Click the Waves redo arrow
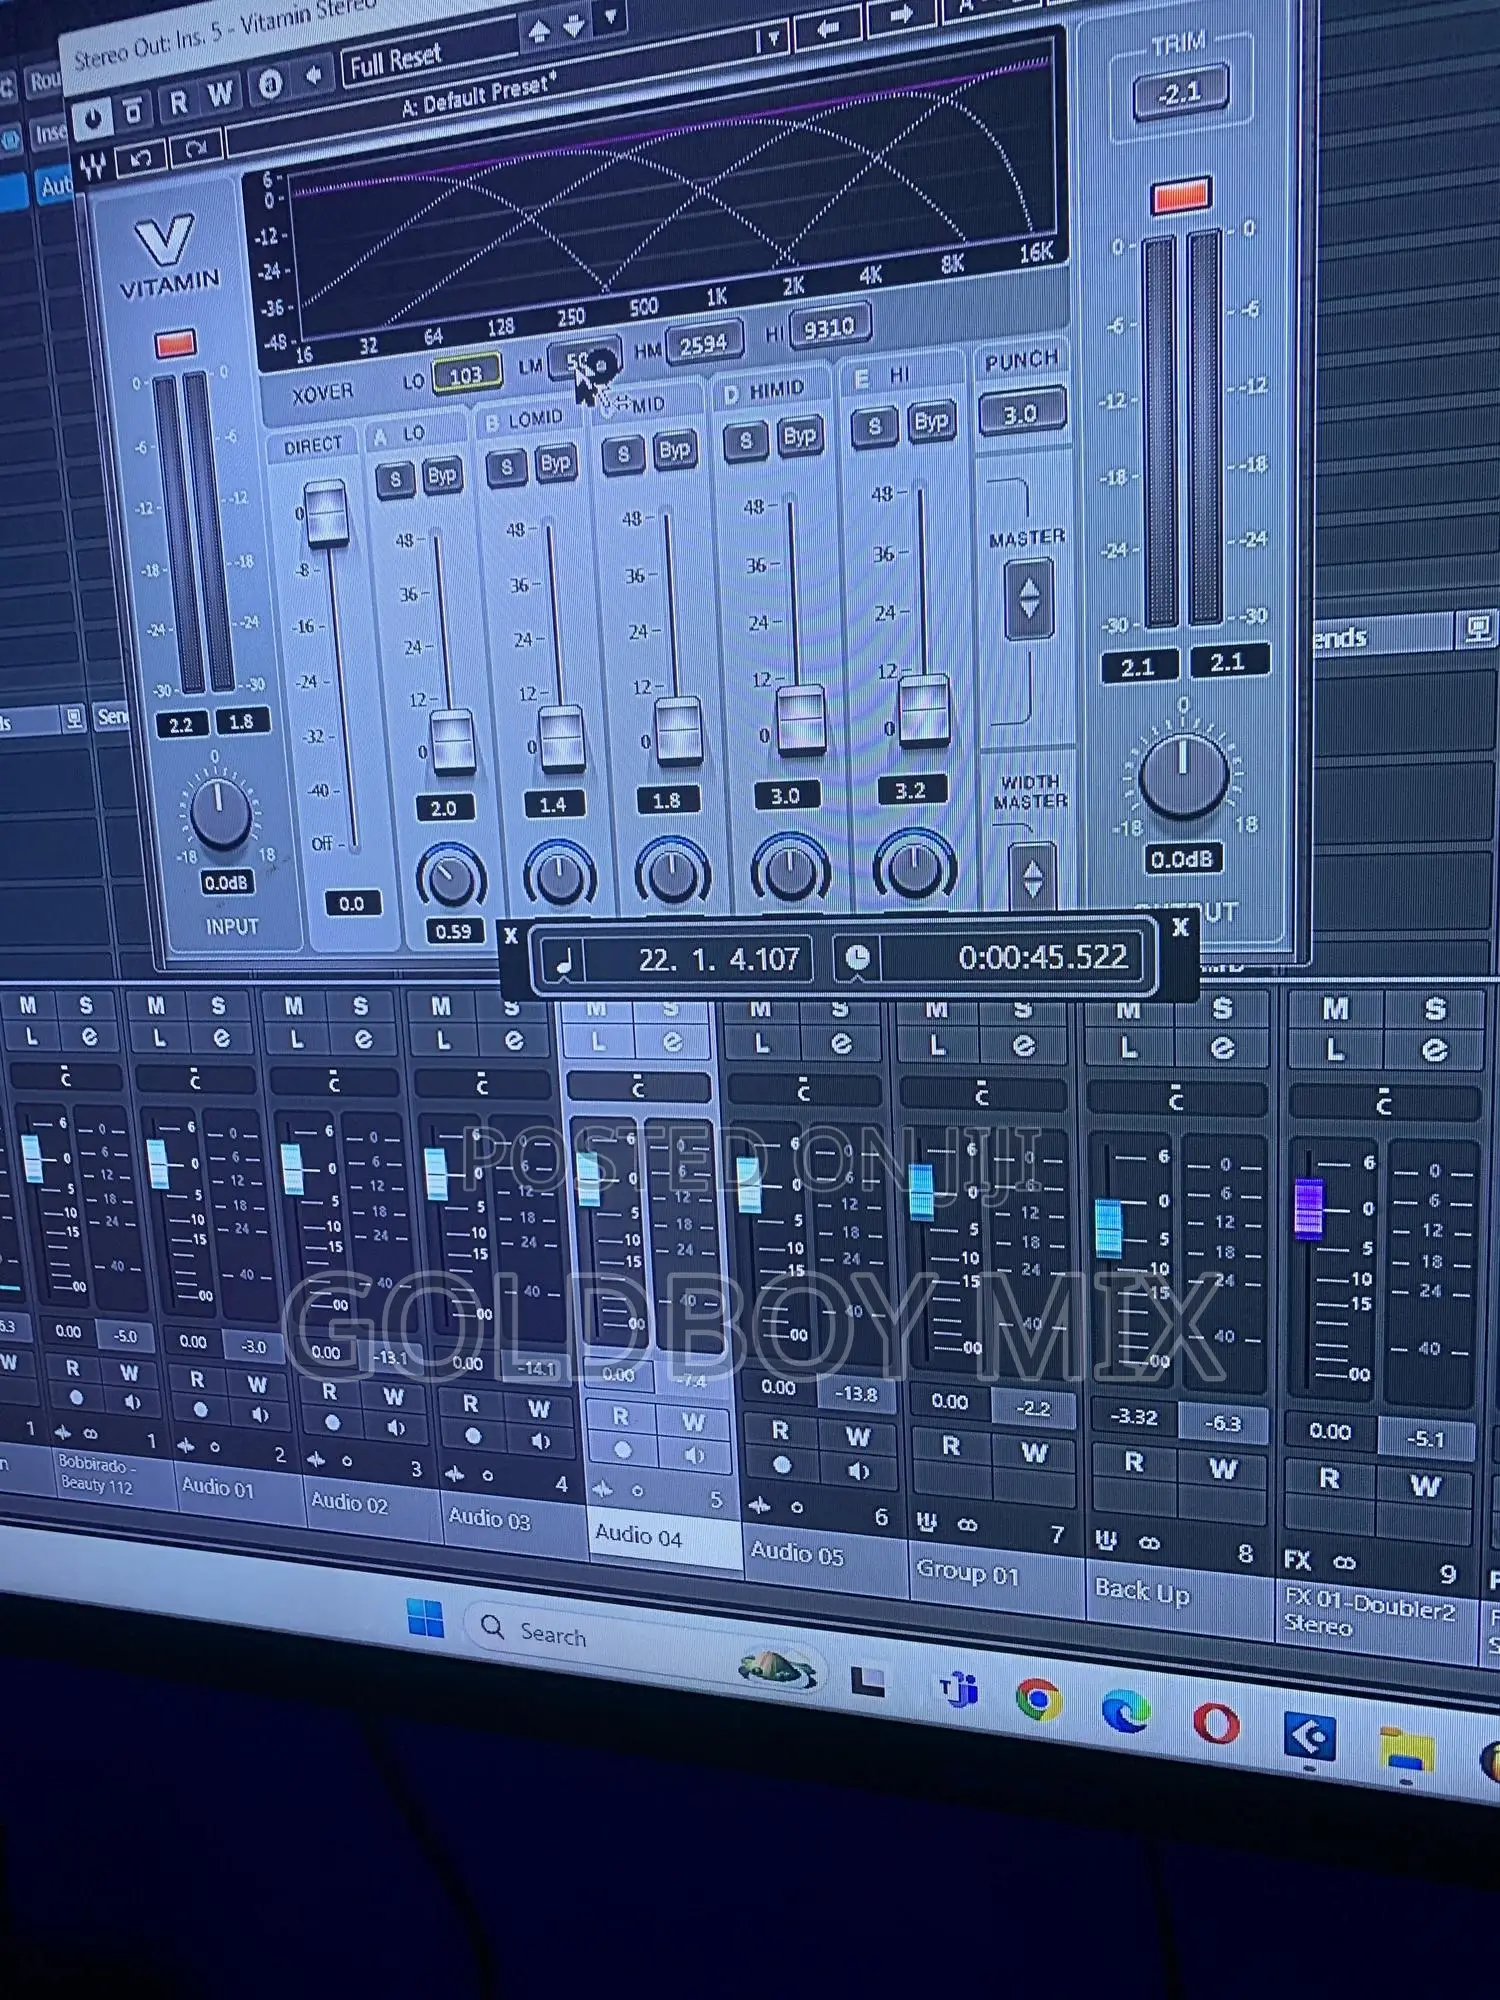 click(196, 149)
